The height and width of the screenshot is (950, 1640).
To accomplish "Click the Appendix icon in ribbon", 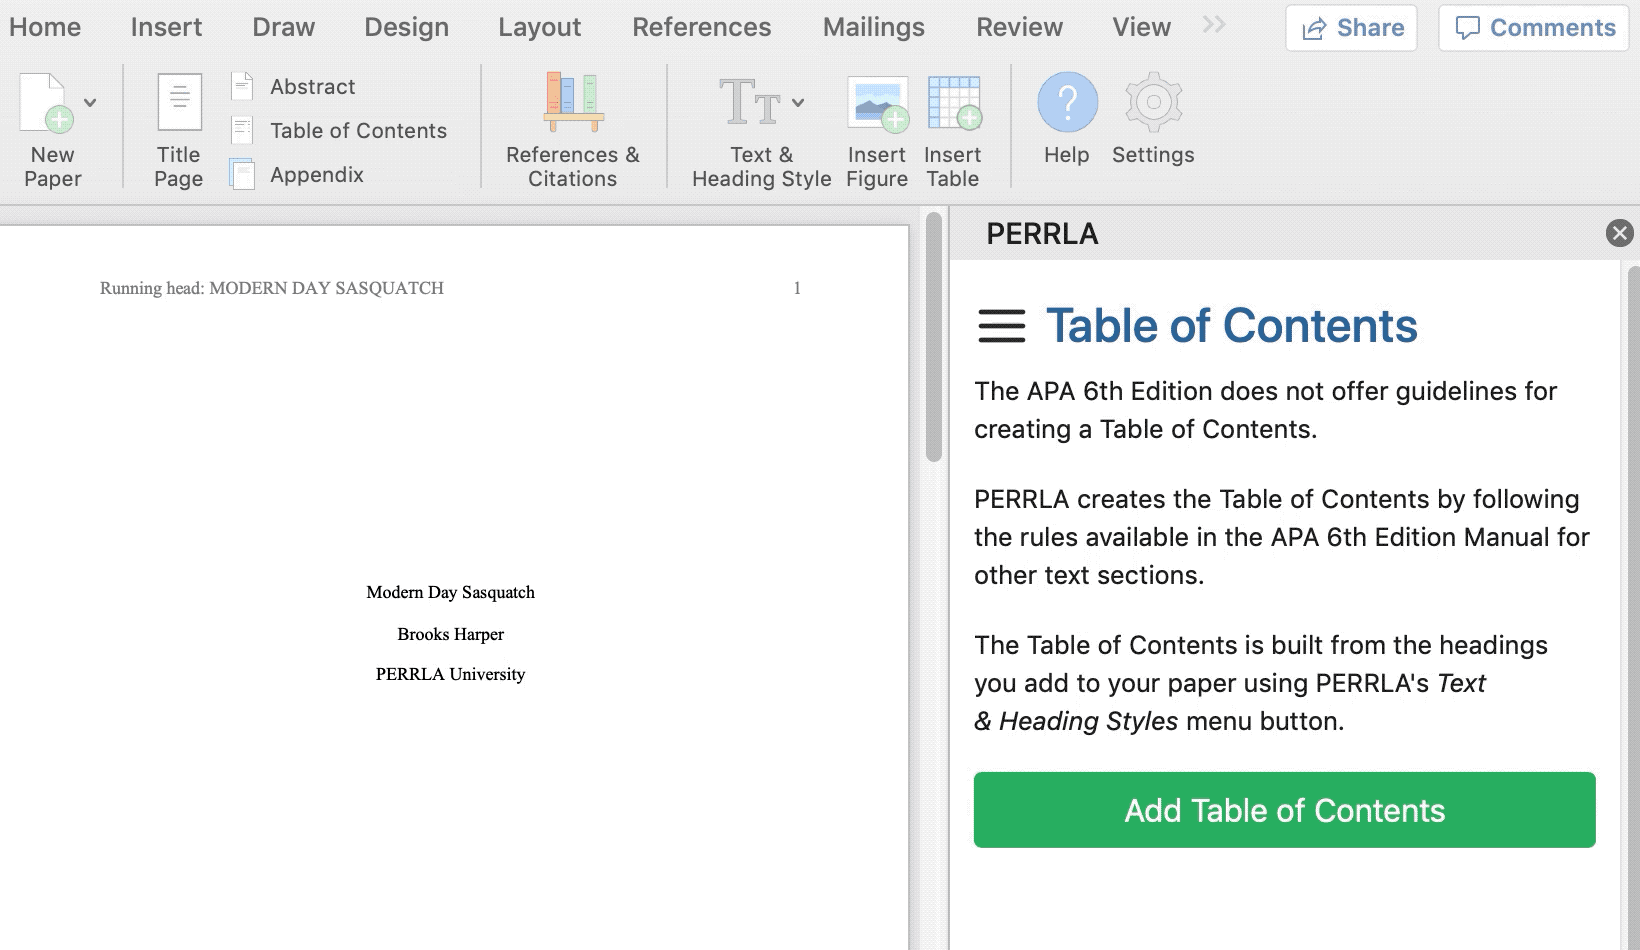I will [x=242, y=175].
